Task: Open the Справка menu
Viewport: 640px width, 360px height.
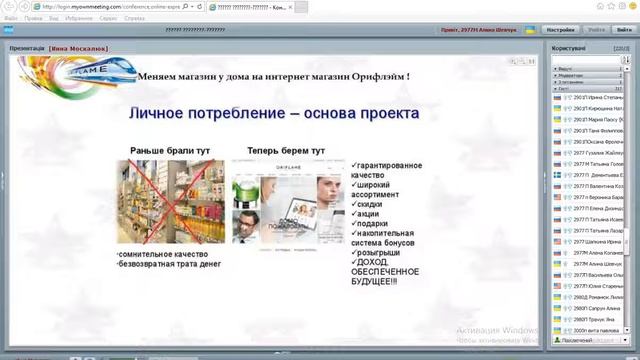Action: pos(134,18)
